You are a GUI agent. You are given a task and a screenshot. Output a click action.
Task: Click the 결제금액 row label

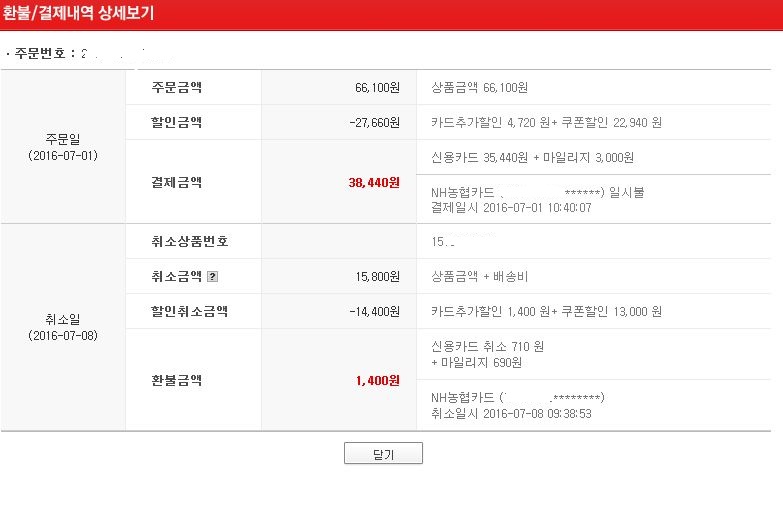(175, 183)
